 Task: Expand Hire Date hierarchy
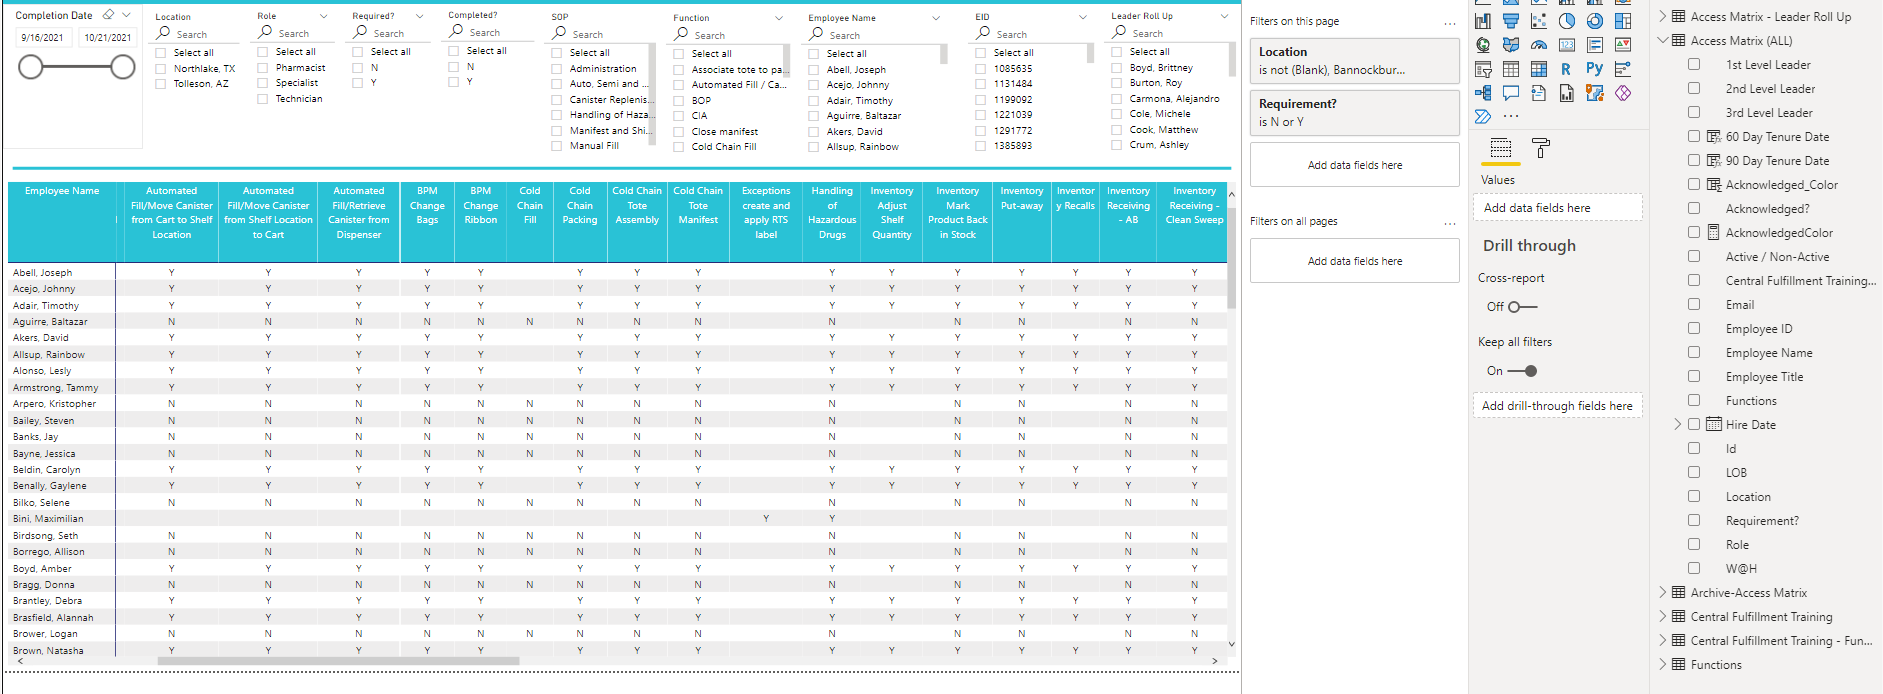coord(1678,424)
